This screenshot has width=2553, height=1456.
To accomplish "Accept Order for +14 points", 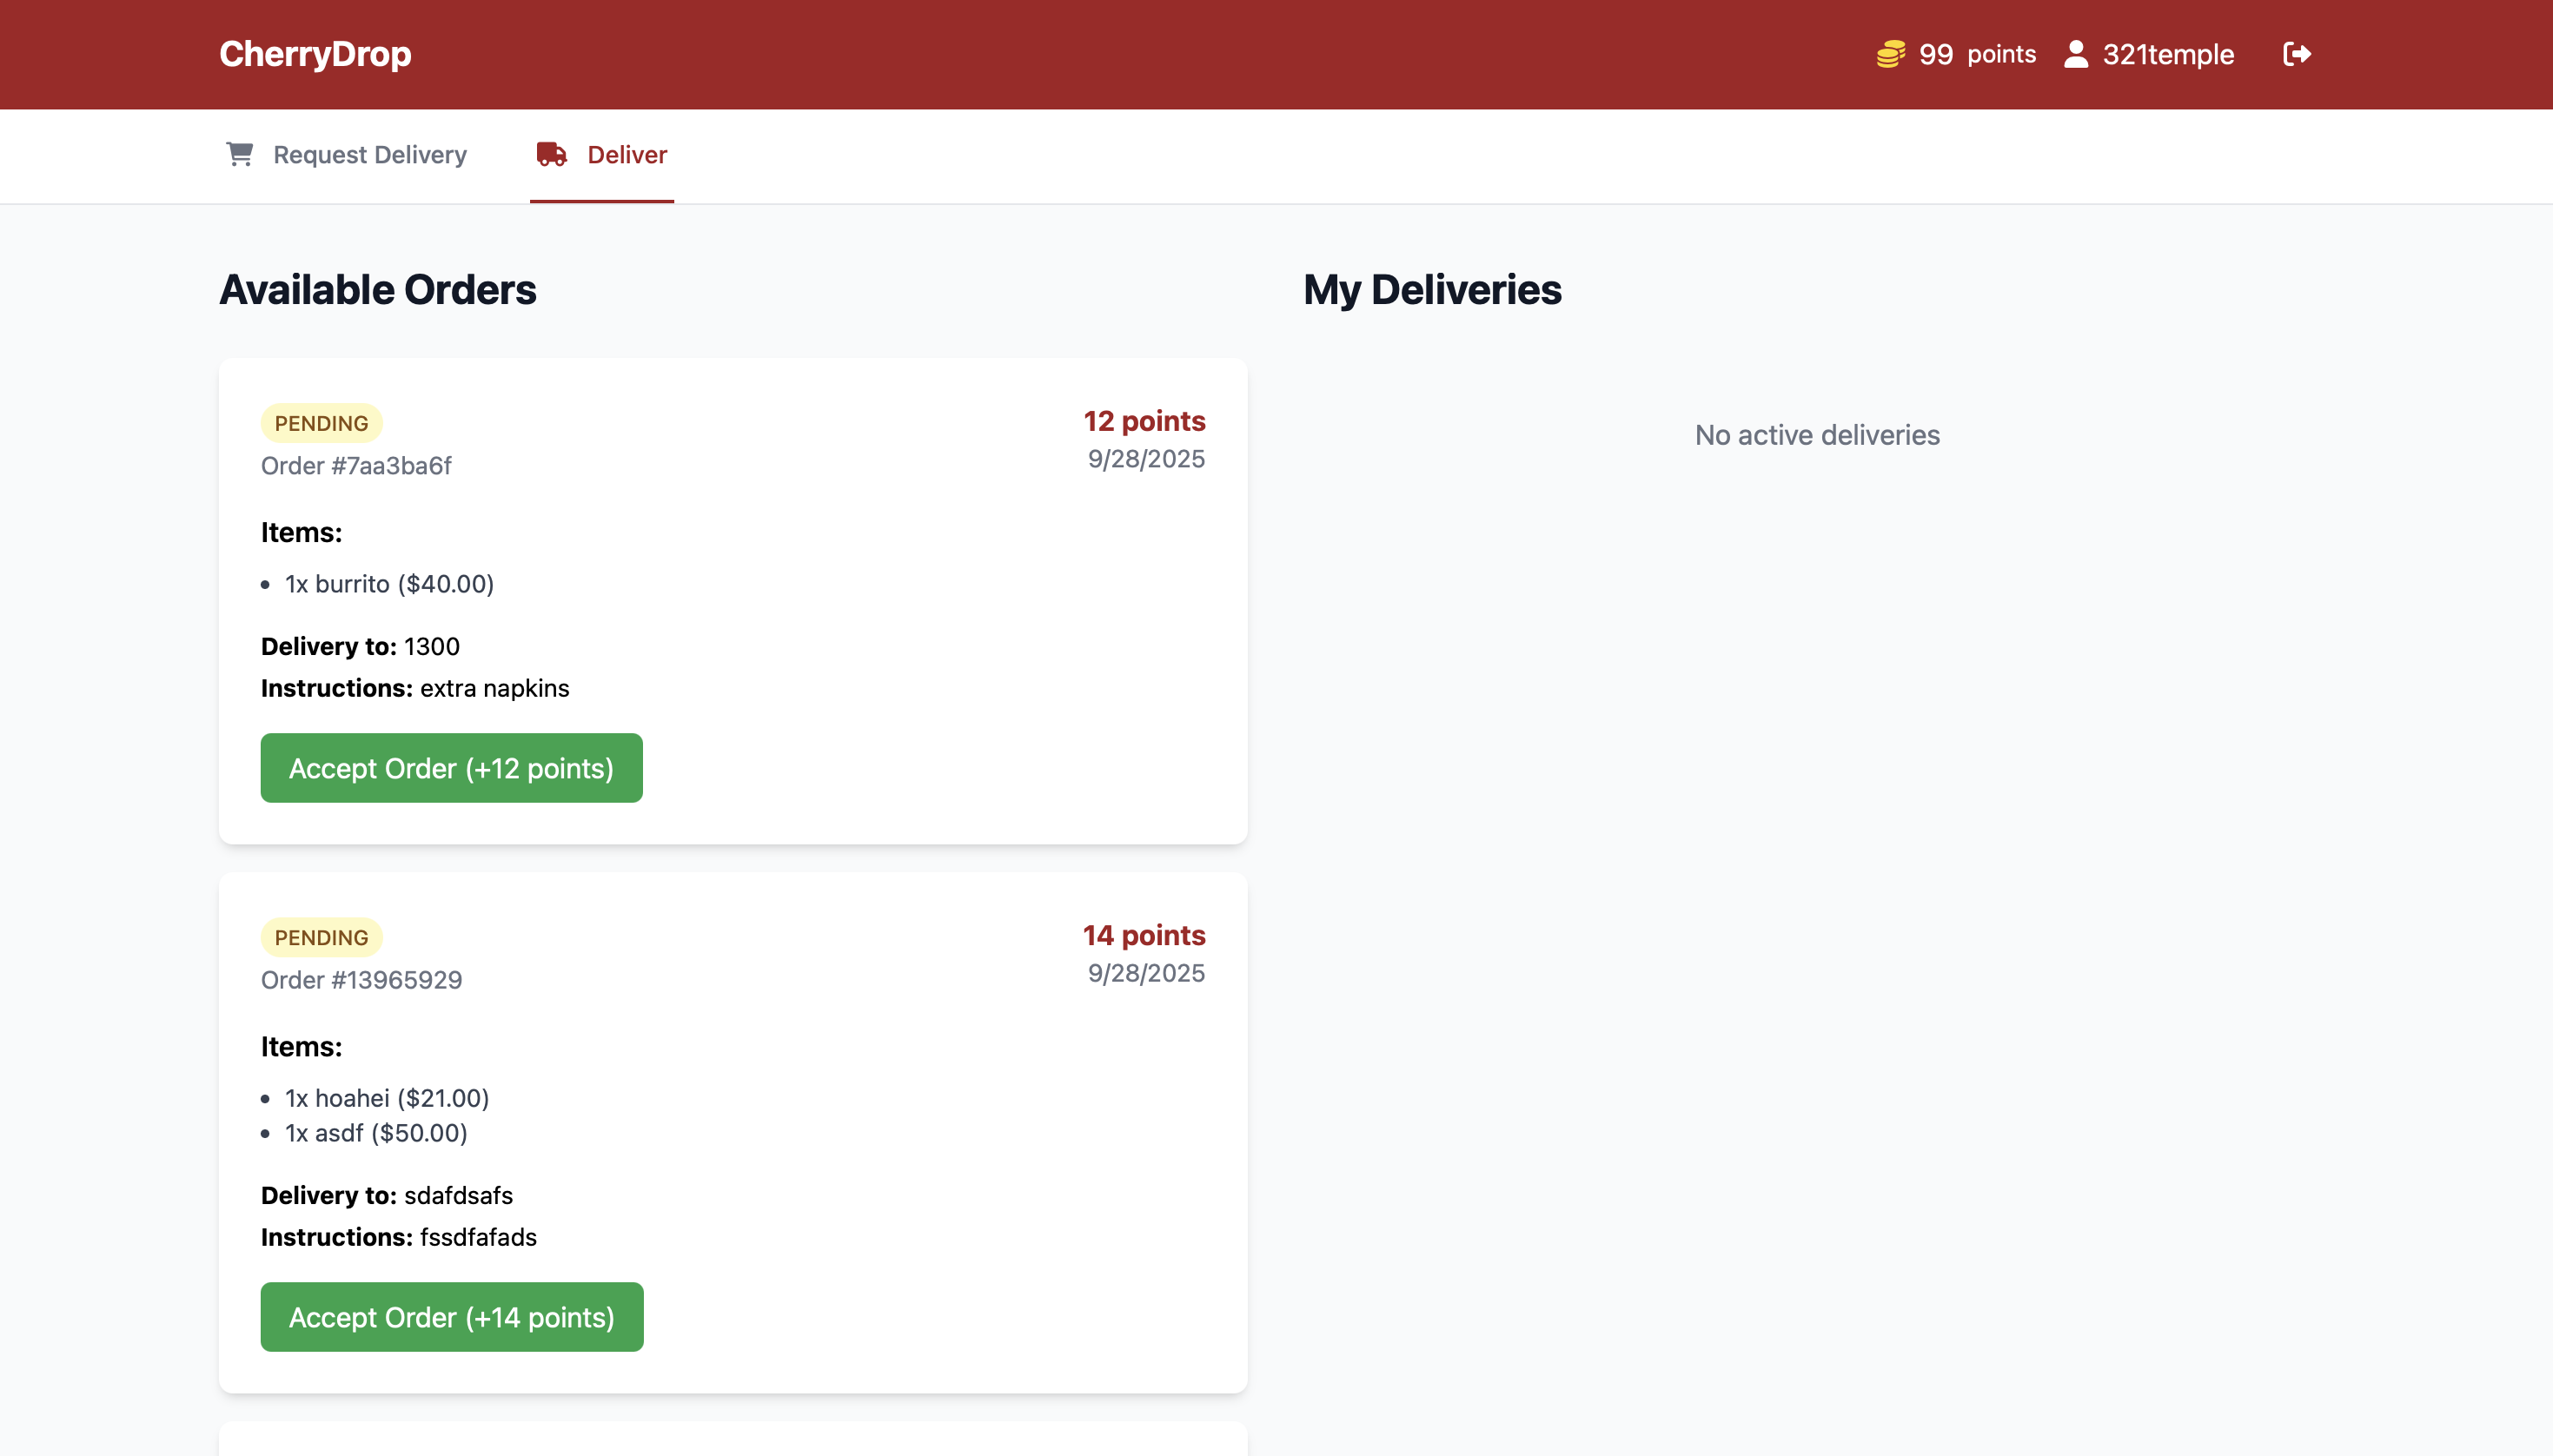I will (451, 1317).
